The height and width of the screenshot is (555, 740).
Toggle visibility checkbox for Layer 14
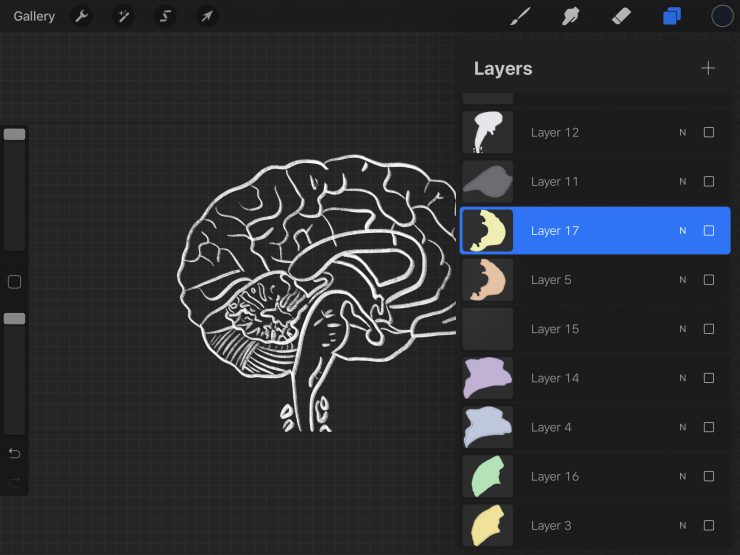(x=709, y=378)
